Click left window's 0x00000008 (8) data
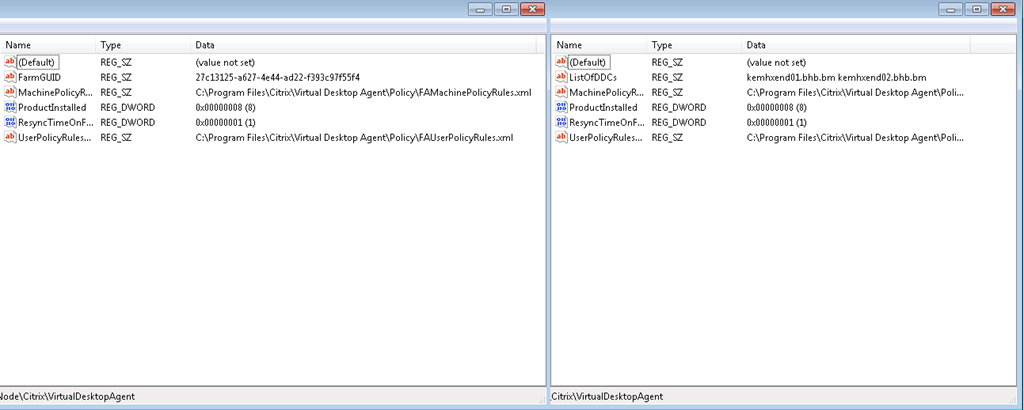The width and height of the screenshot is (1024, 410). pyautogui.click(x=227, y=107)
